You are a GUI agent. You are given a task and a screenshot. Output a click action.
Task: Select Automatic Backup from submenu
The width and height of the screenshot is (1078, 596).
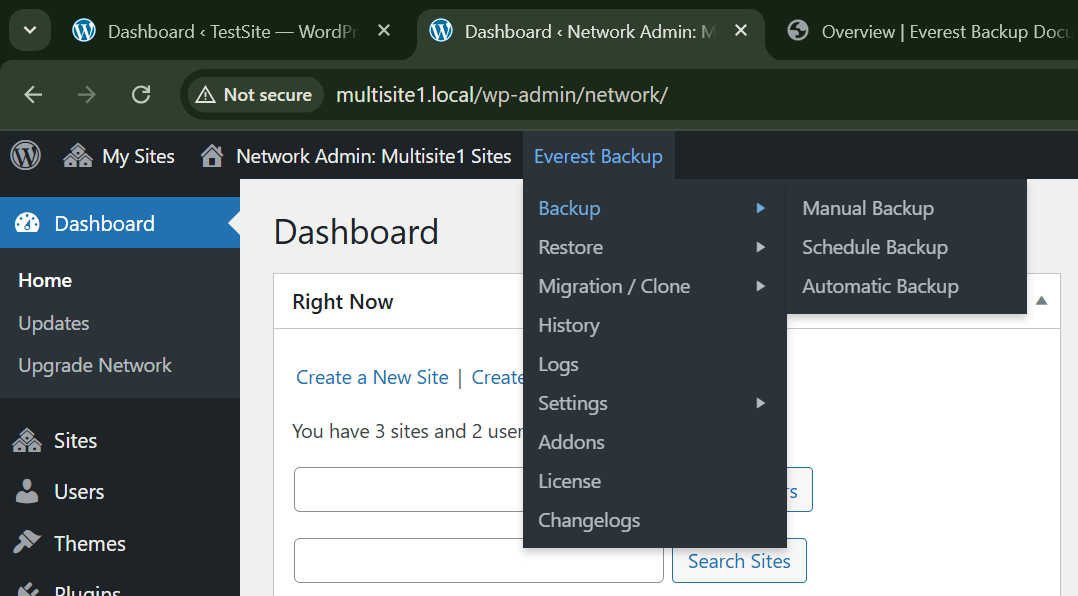(x=880, y=286)
